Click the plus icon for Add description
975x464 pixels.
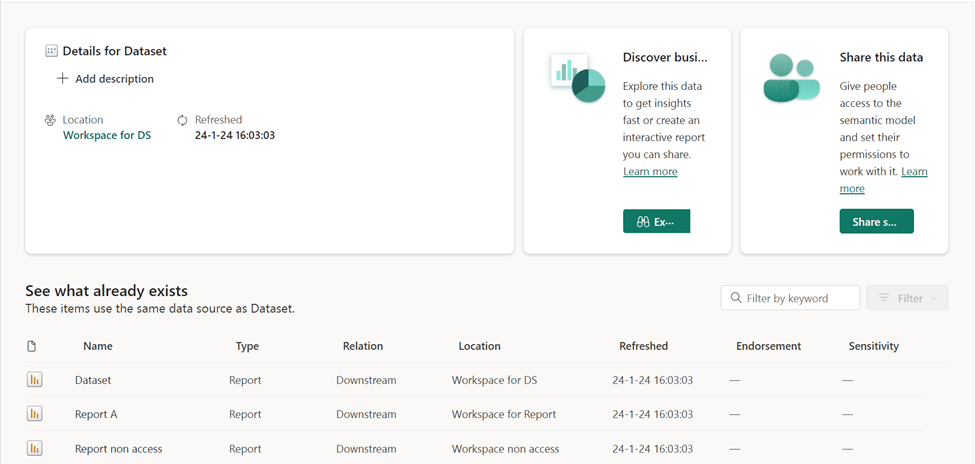[62, 79]
